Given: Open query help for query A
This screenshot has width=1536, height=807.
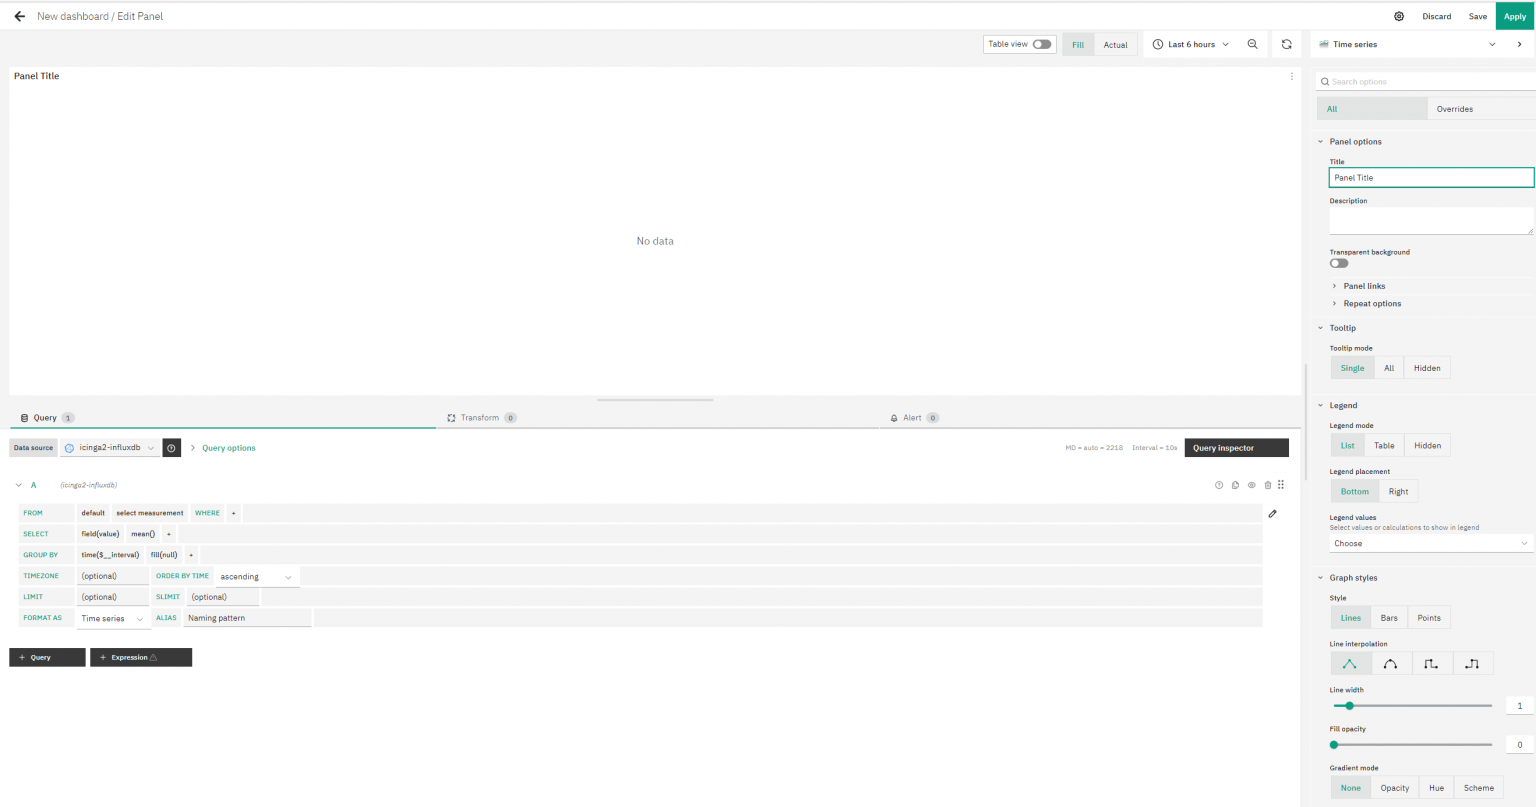Looking at the screenshot, I should coord(1219,485).
